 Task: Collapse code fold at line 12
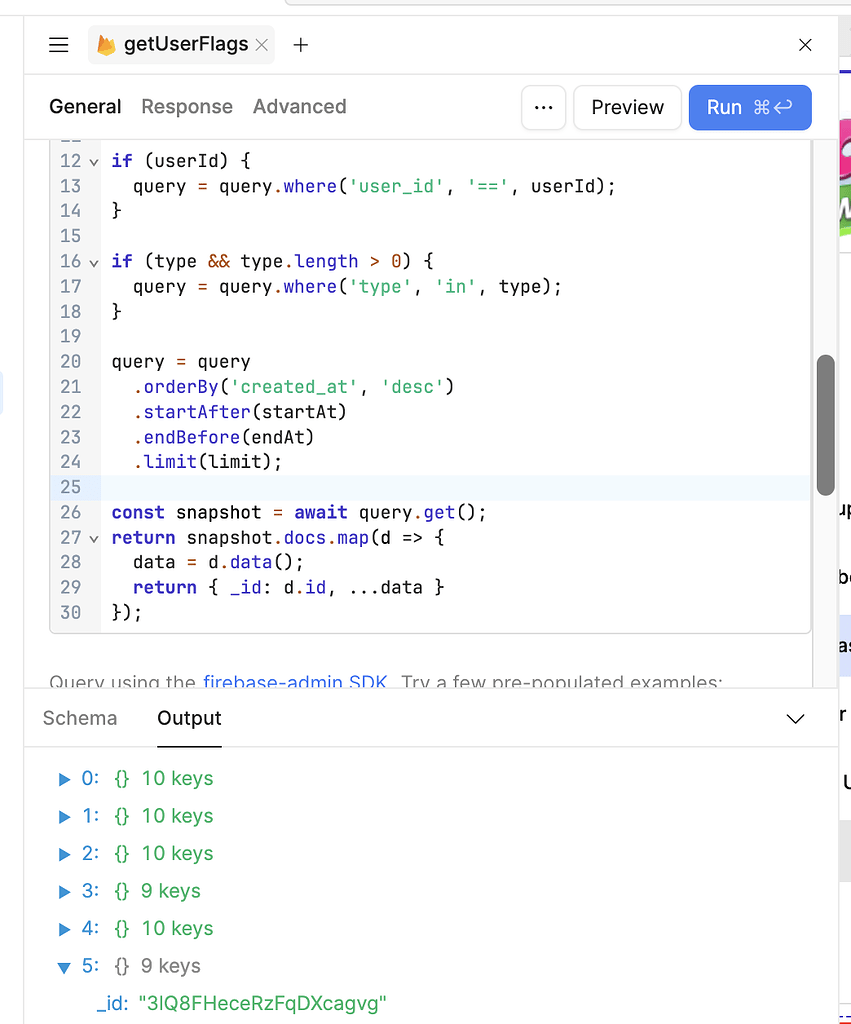pos(94,162)
